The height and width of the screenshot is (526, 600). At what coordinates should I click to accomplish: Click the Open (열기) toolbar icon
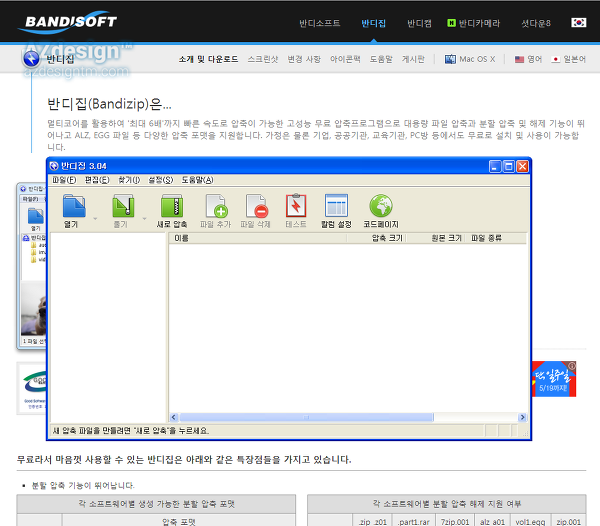click(x=73, y=206)
